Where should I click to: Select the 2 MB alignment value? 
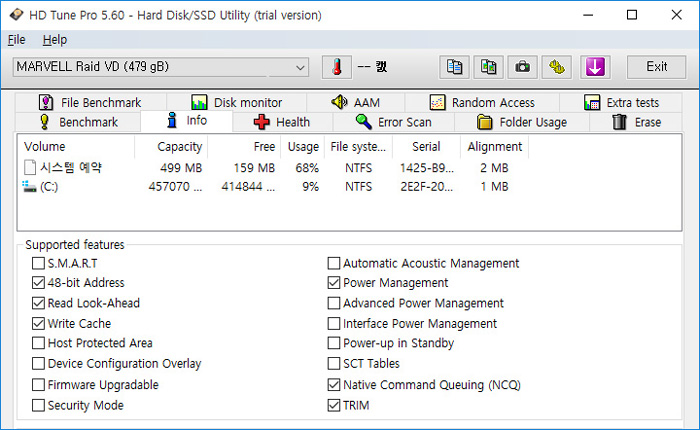tap(494, 168)
